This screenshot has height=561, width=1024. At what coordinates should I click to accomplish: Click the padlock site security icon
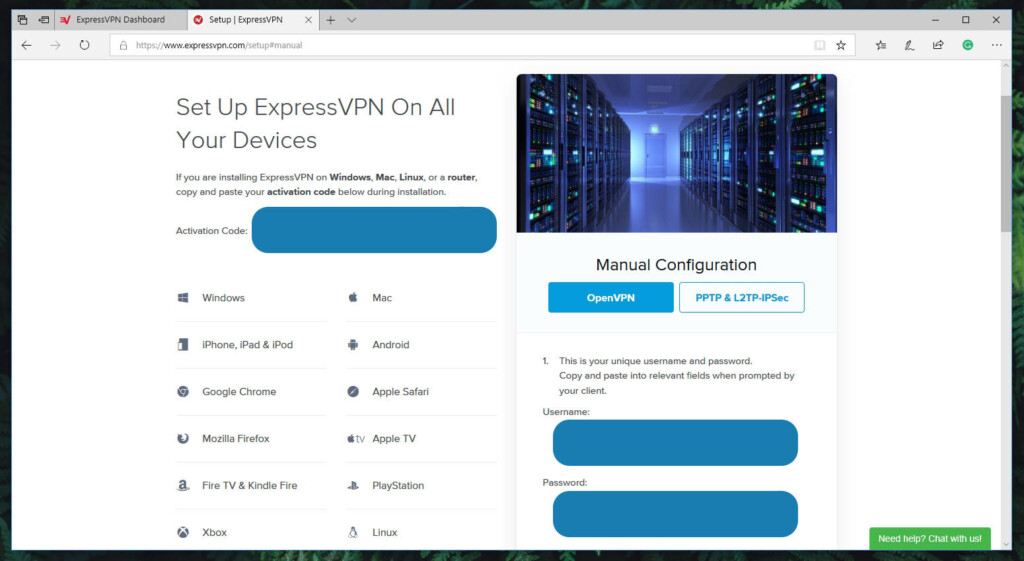[x=123, y=45]
